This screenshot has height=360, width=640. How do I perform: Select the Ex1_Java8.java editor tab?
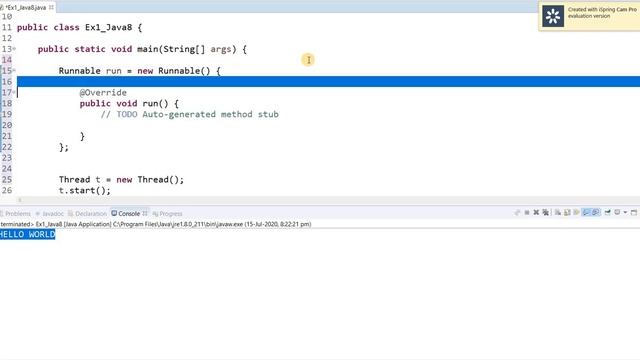(x=25, y=7)
